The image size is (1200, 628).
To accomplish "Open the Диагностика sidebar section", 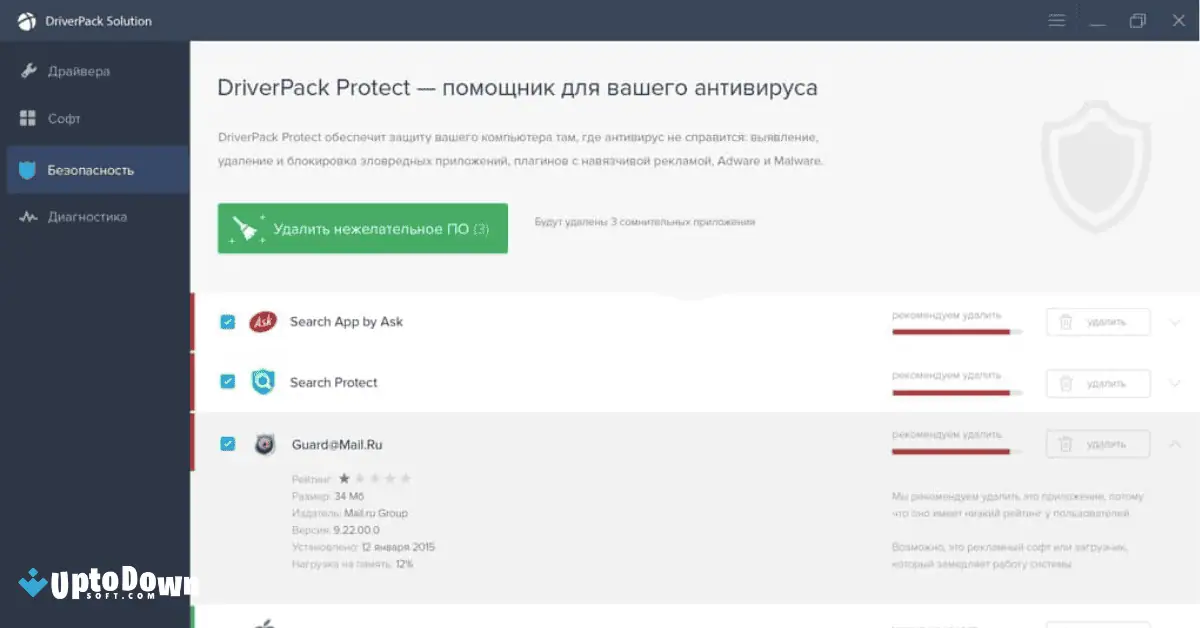I will point(87,216).
